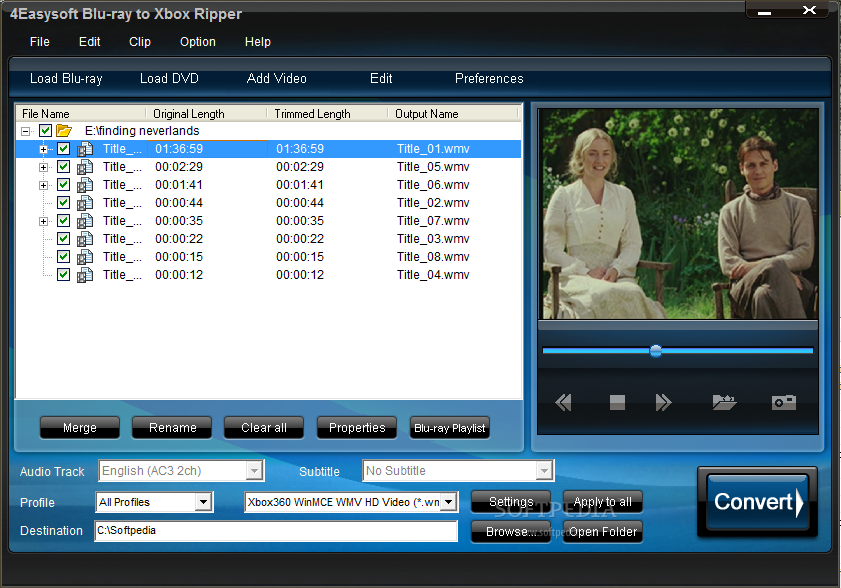This screenshot has width=841, height=588.
Task: Open the All Profiles dropdown
Action: click(203, 502)
